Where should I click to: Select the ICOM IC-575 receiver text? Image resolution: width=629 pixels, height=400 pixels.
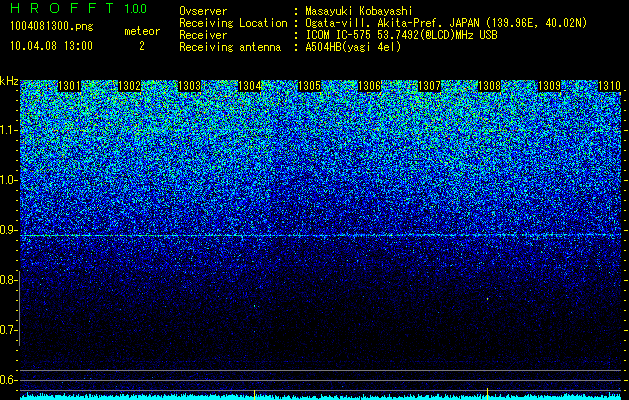pyautogui.click(x=401, y=35)
